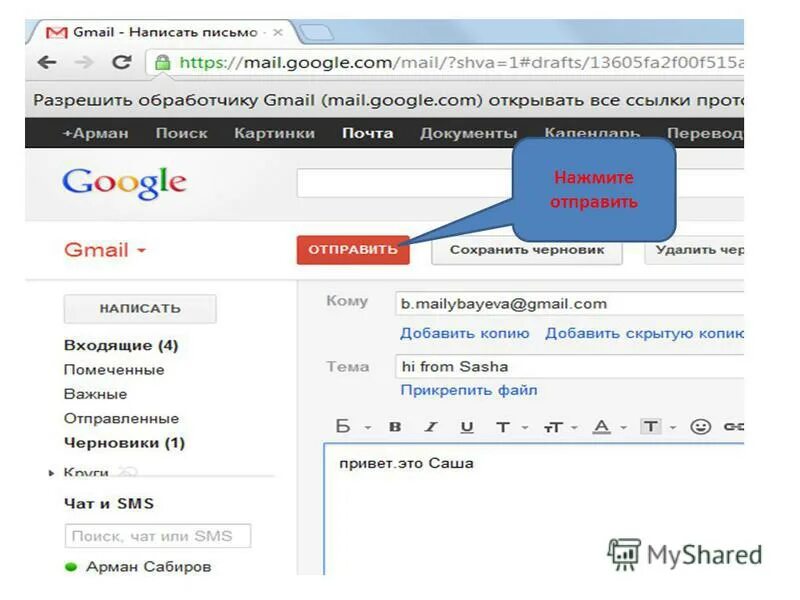Click the chat or SMS search field
Viewport: 800px width, 600px height.
(158, 536)
